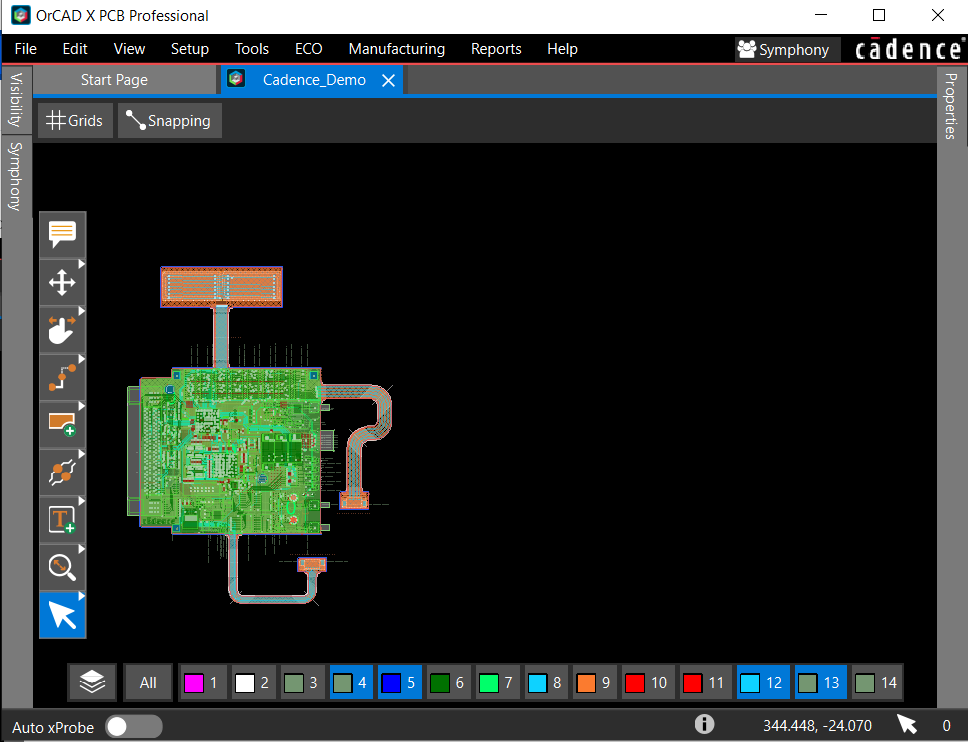Open the Symphony side panel tab
This screenshot has width=968, height=742.
[x=16, y=176]
